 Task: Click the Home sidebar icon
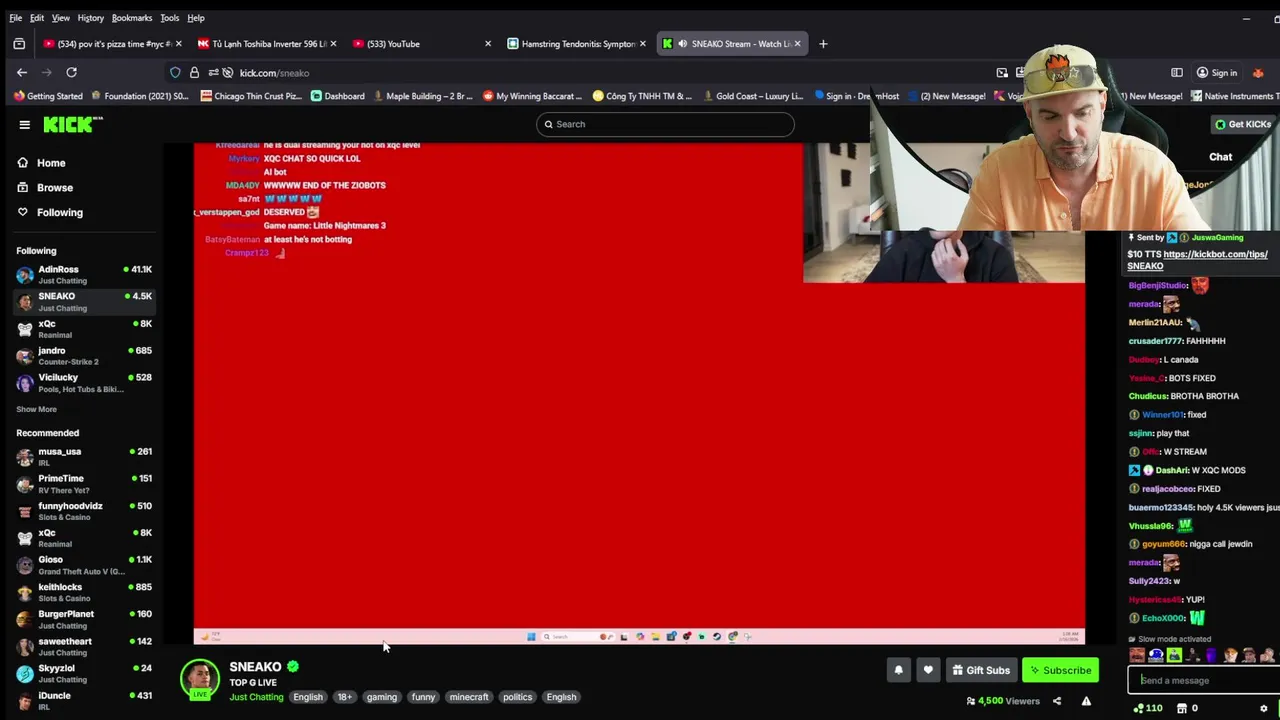pos(23,163)
